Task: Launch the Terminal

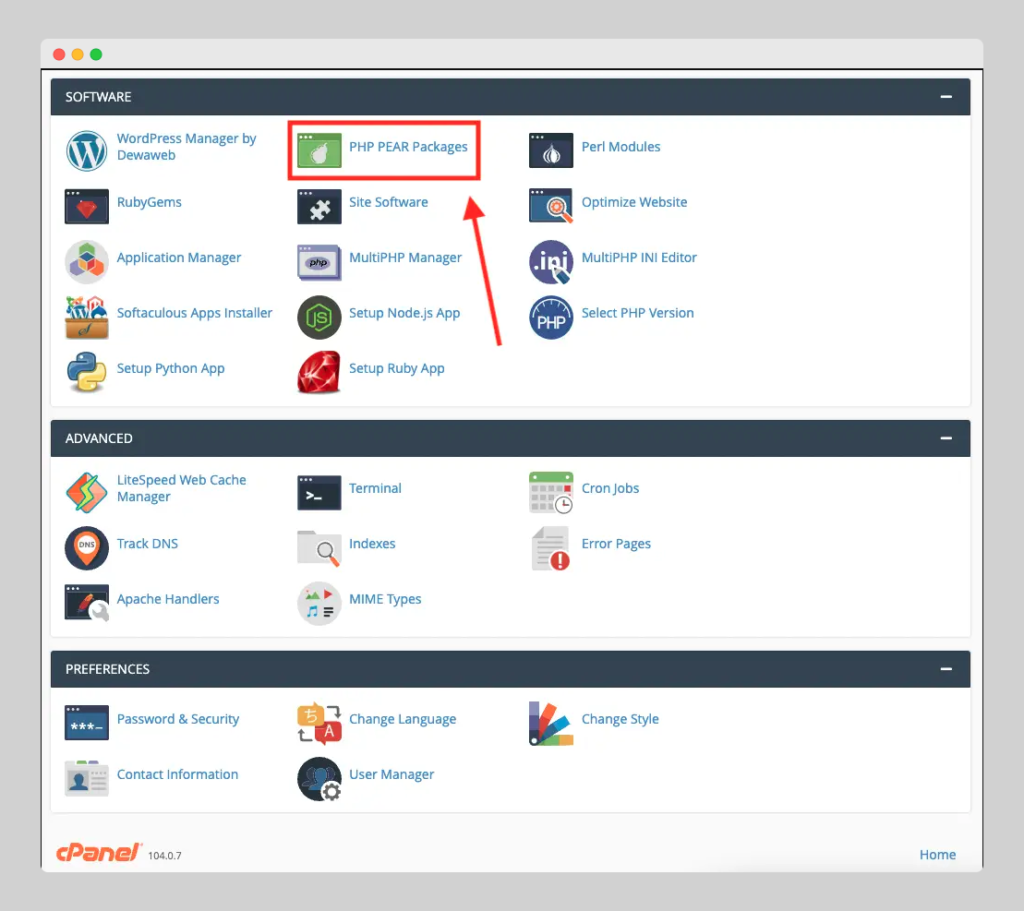Action: 375,488
